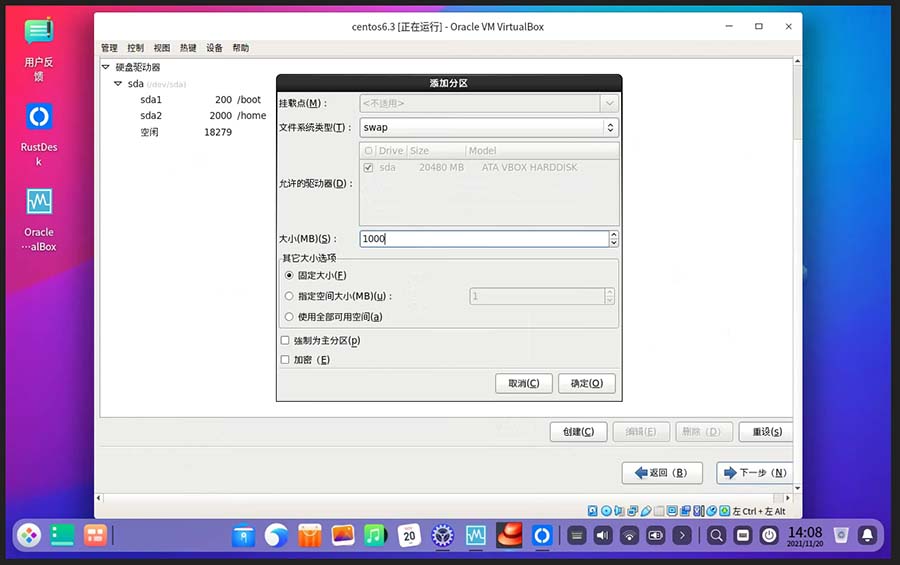This screenshot has width=900, height=565.
Task: Select the 指定空间大小(MB)(u) radio button
Action: coord(289,296)
